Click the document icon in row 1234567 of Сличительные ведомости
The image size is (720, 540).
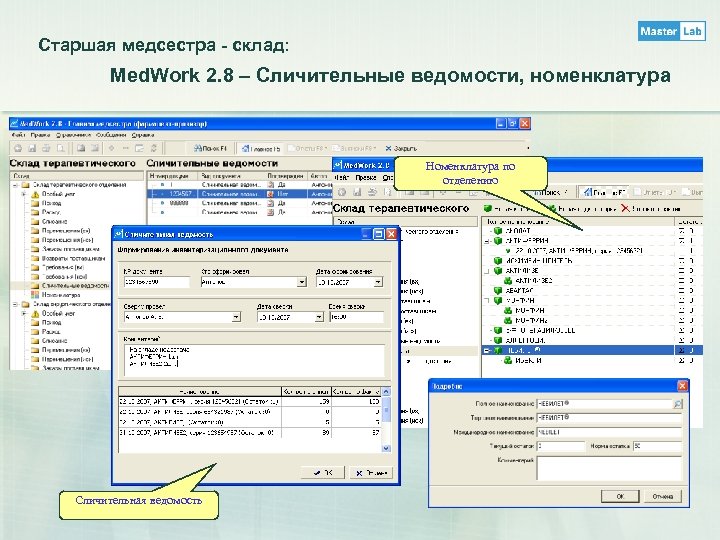271,194
